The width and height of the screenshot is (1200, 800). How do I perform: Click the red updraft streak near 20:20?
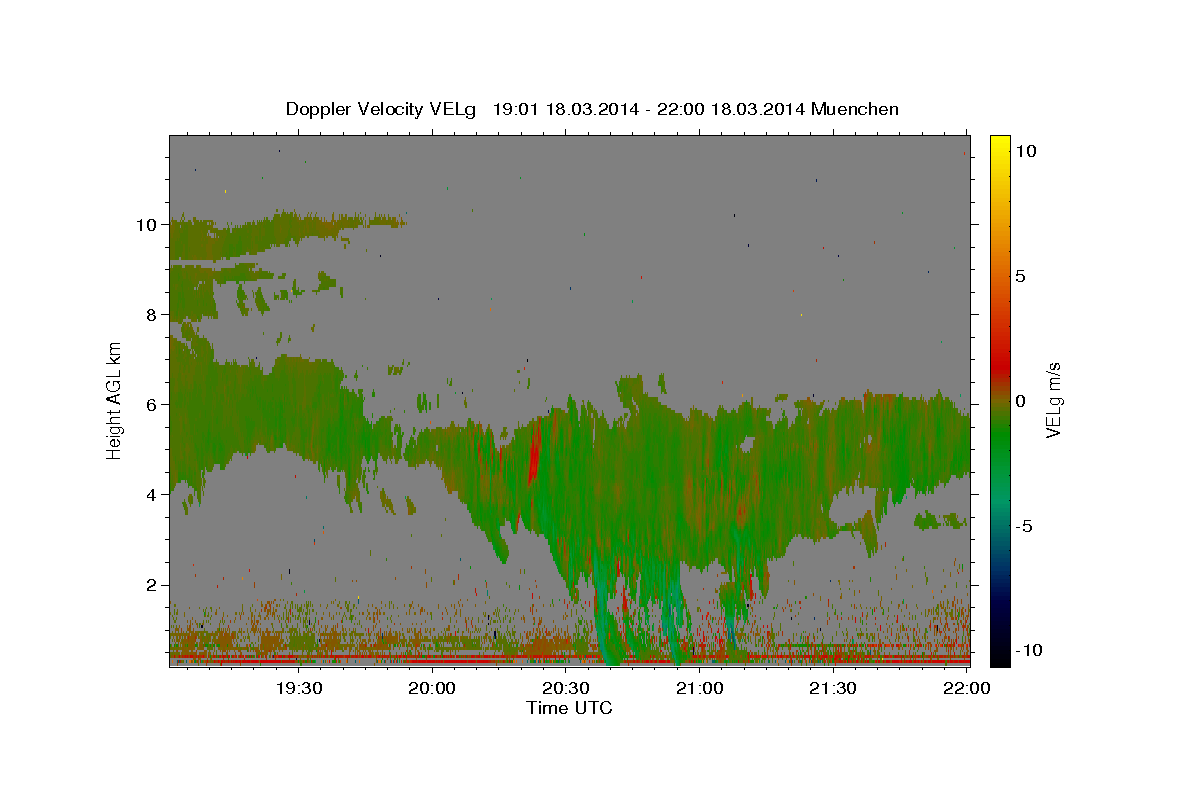pos(533,453)
